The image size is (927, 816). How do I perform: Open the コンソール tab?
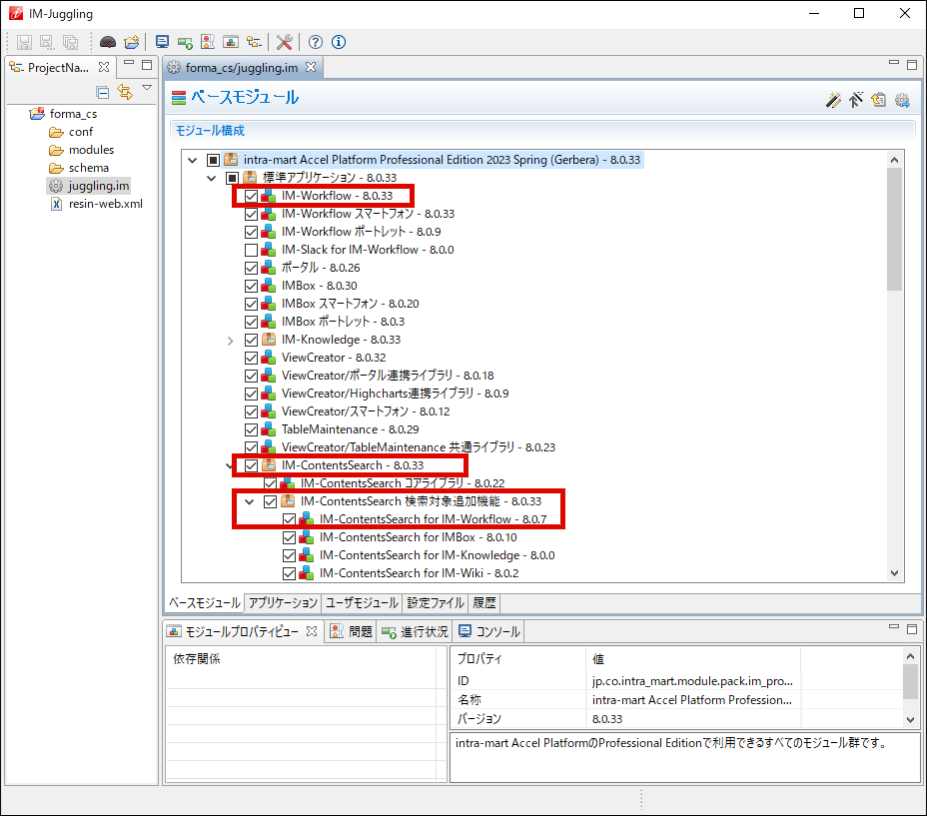(x=490, y=632)
